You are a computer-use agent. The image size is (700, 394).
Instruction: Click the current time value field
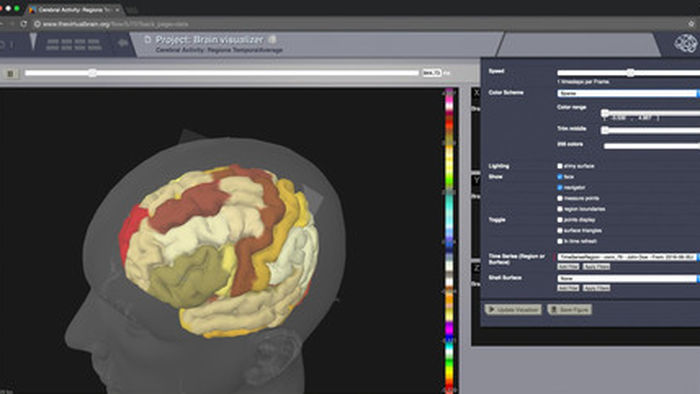432,73
